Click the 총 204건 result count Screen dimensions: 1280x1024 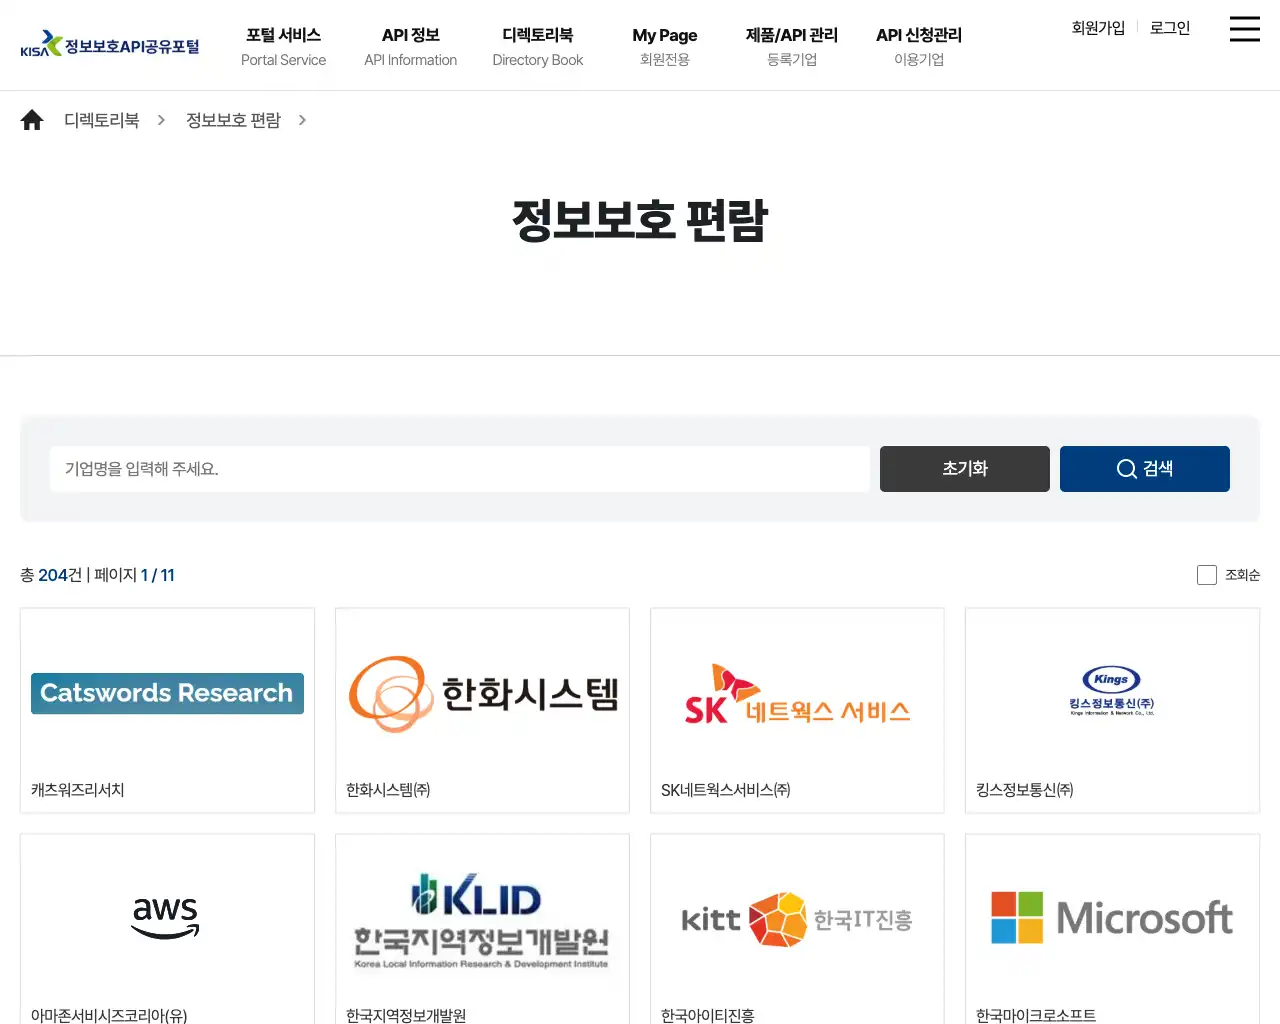pyautogui.click(x=51, y=575)
